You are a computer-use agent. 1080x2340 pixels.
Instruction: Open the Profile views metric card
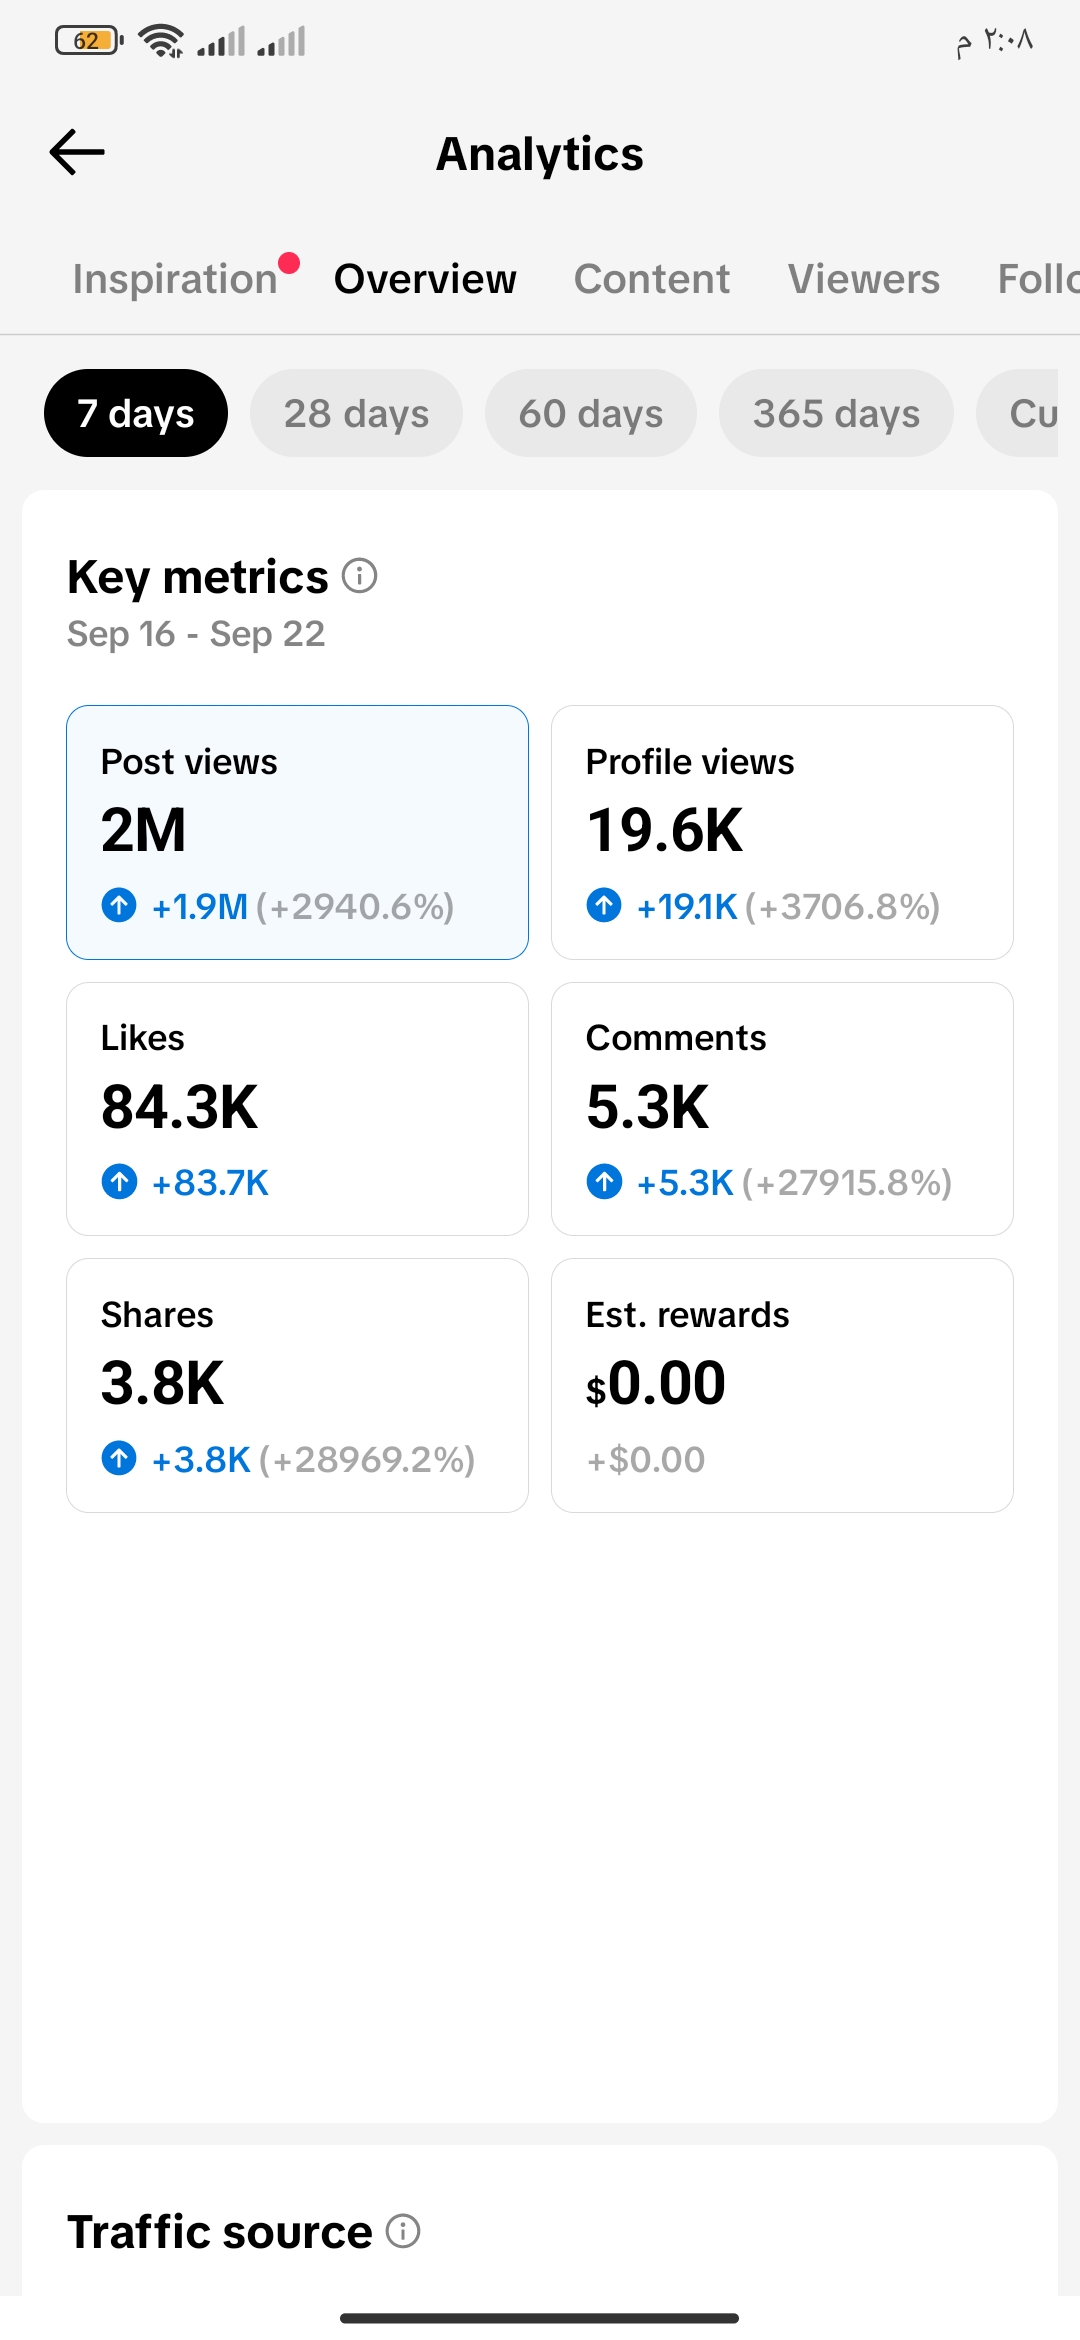pos(782,832)
